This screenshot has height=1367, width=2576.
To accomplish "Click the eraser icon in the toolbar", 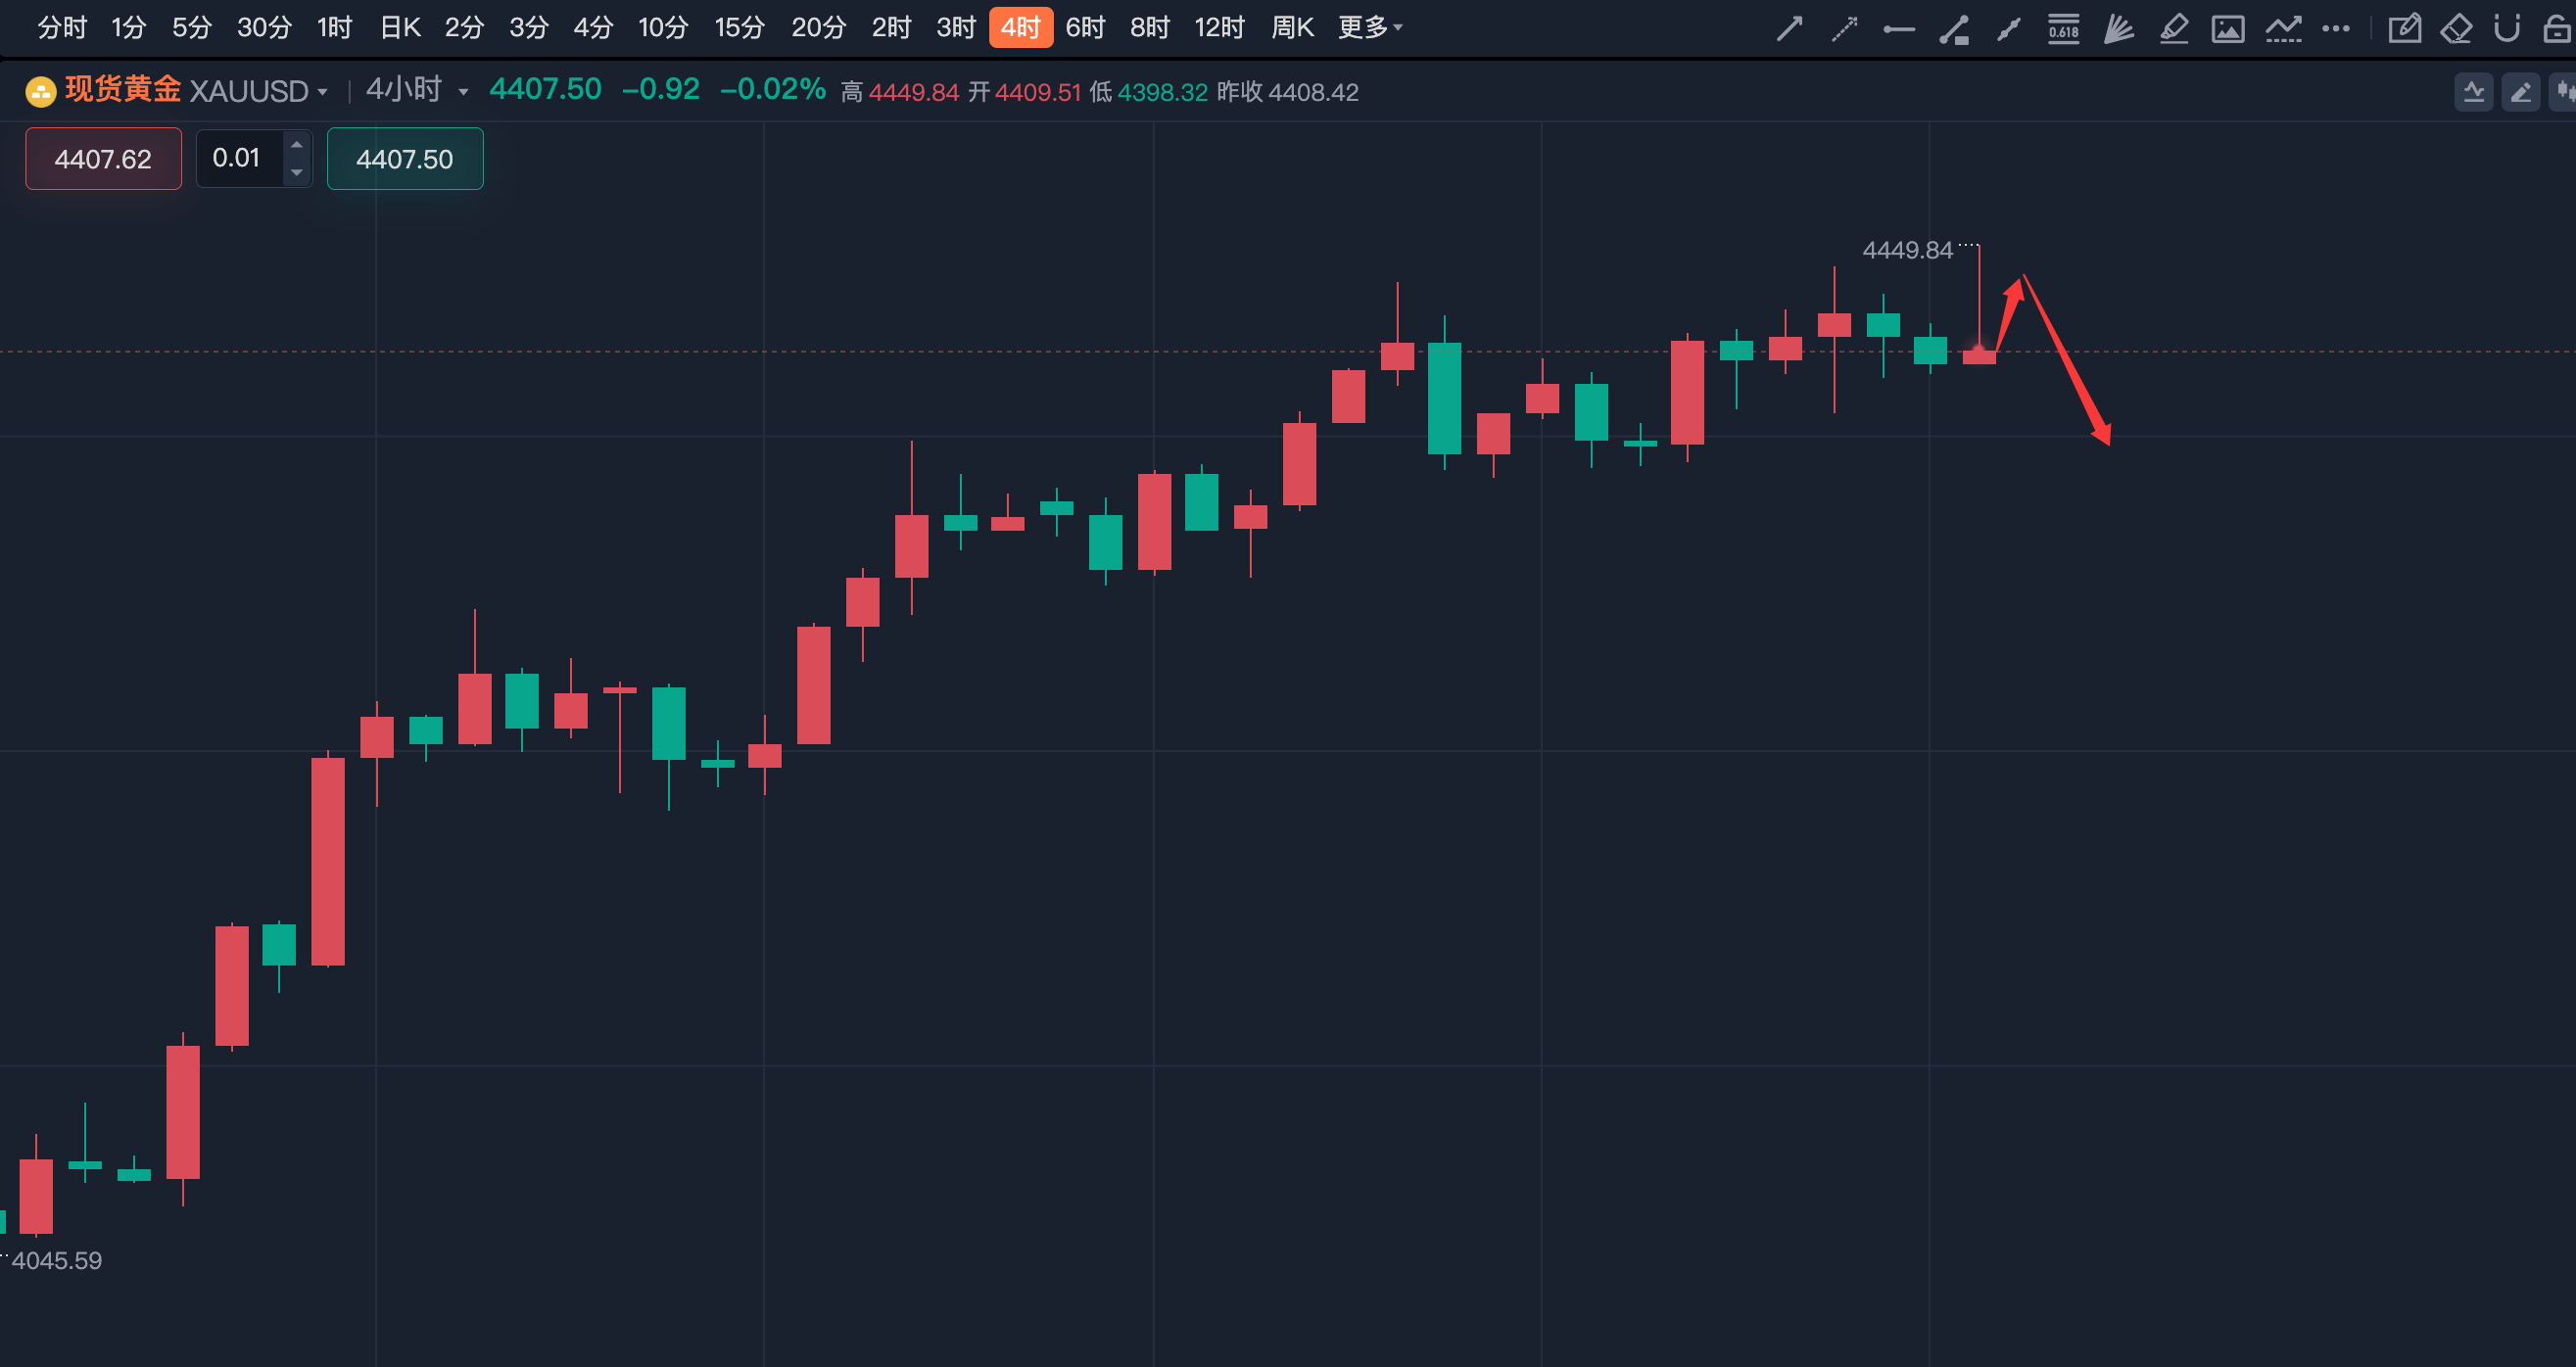I will point(2456,28).
